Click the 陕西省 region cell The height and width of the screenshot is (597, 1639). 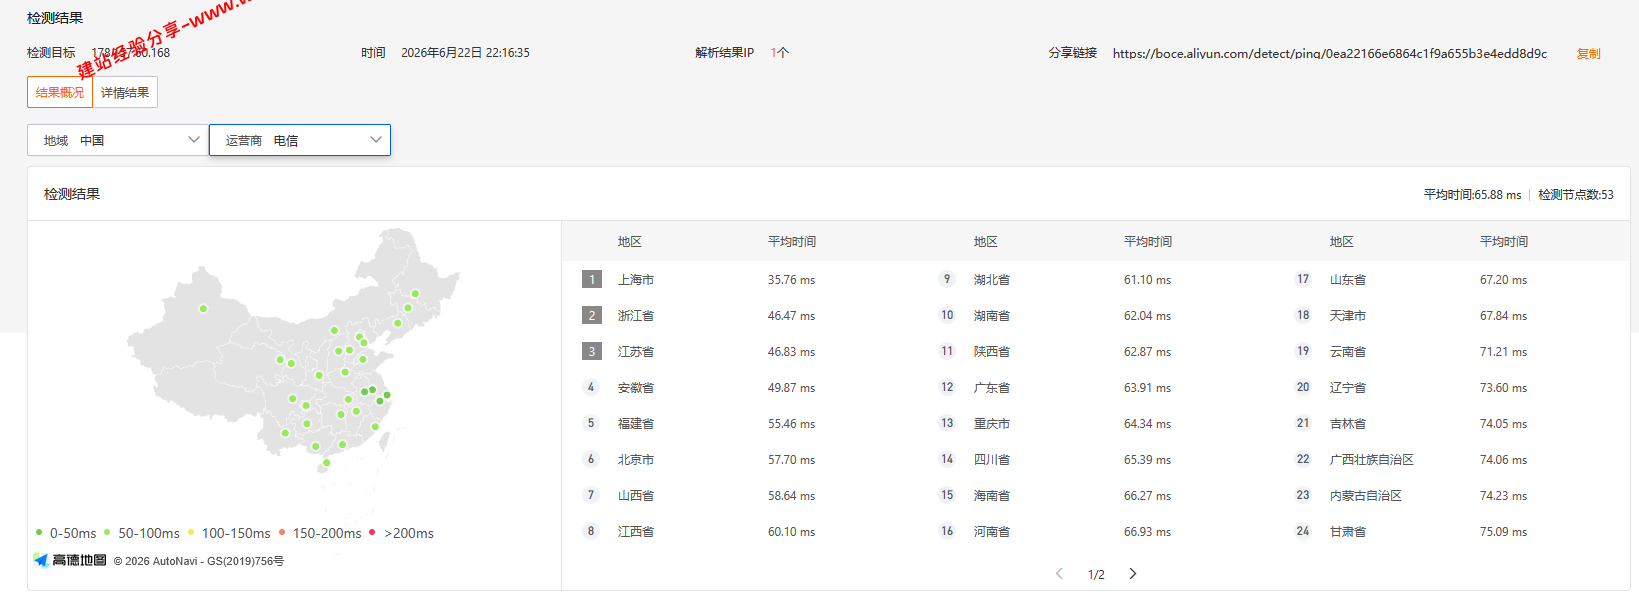click(992, 352)
